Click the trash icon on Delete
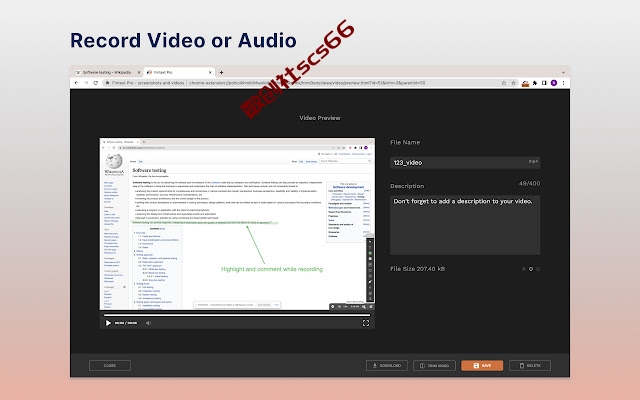The width and height of the screenshot is (640, 400). [521, 365]
